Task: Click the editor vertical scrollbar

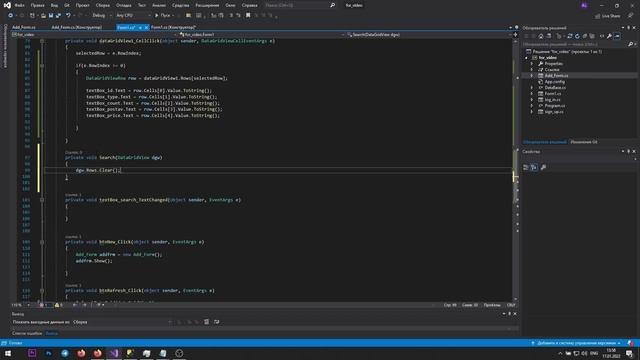Action: (516, 169)
